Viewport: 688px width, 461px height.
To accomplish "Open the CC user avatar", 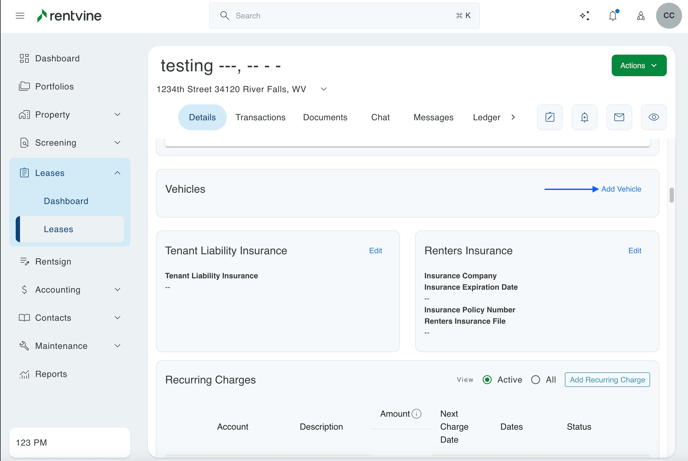I will pos(669,16).
